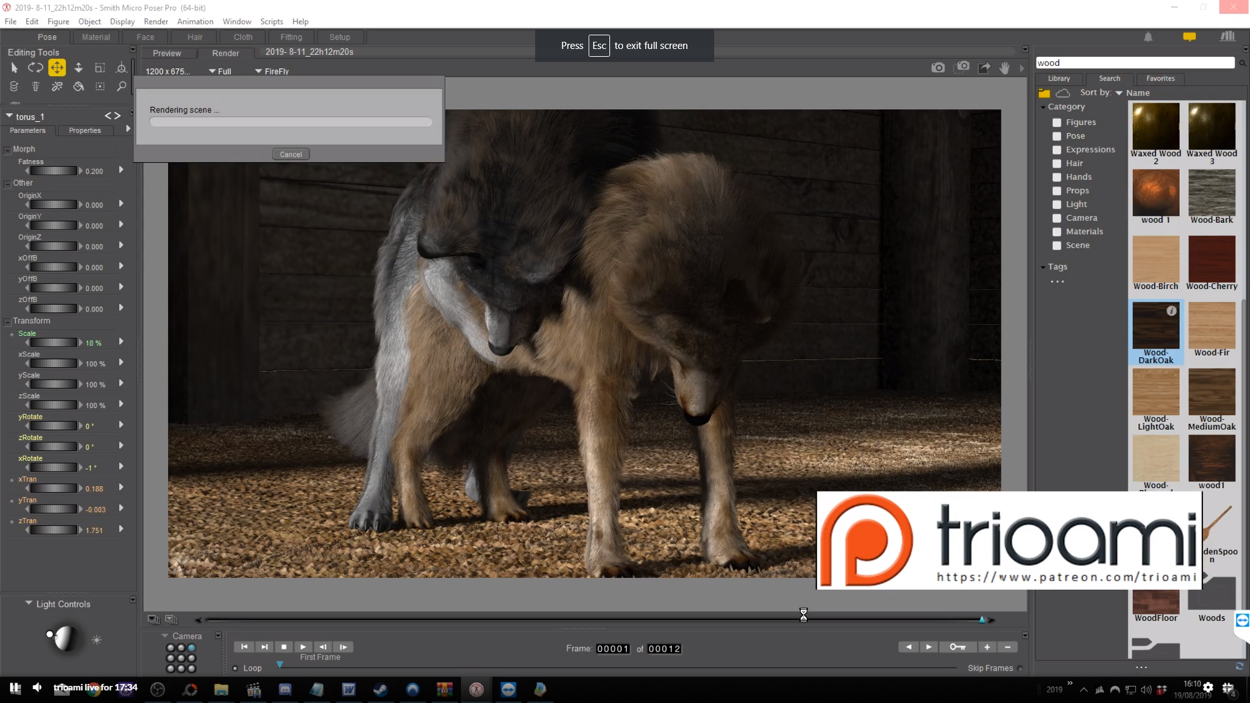
Task: Pick the Magnifier tool in Editing Tools
Action: pos(121,87)
